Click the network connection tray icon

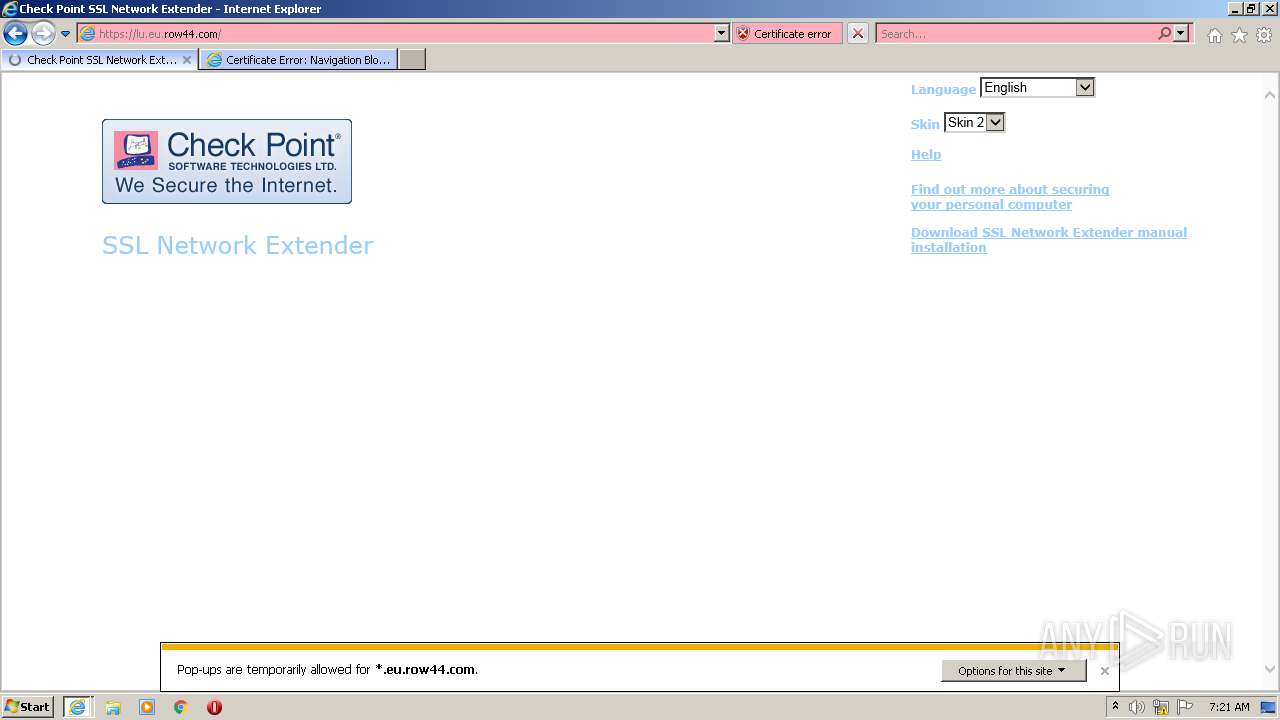pyautogui.click(x=1161, y=707)
